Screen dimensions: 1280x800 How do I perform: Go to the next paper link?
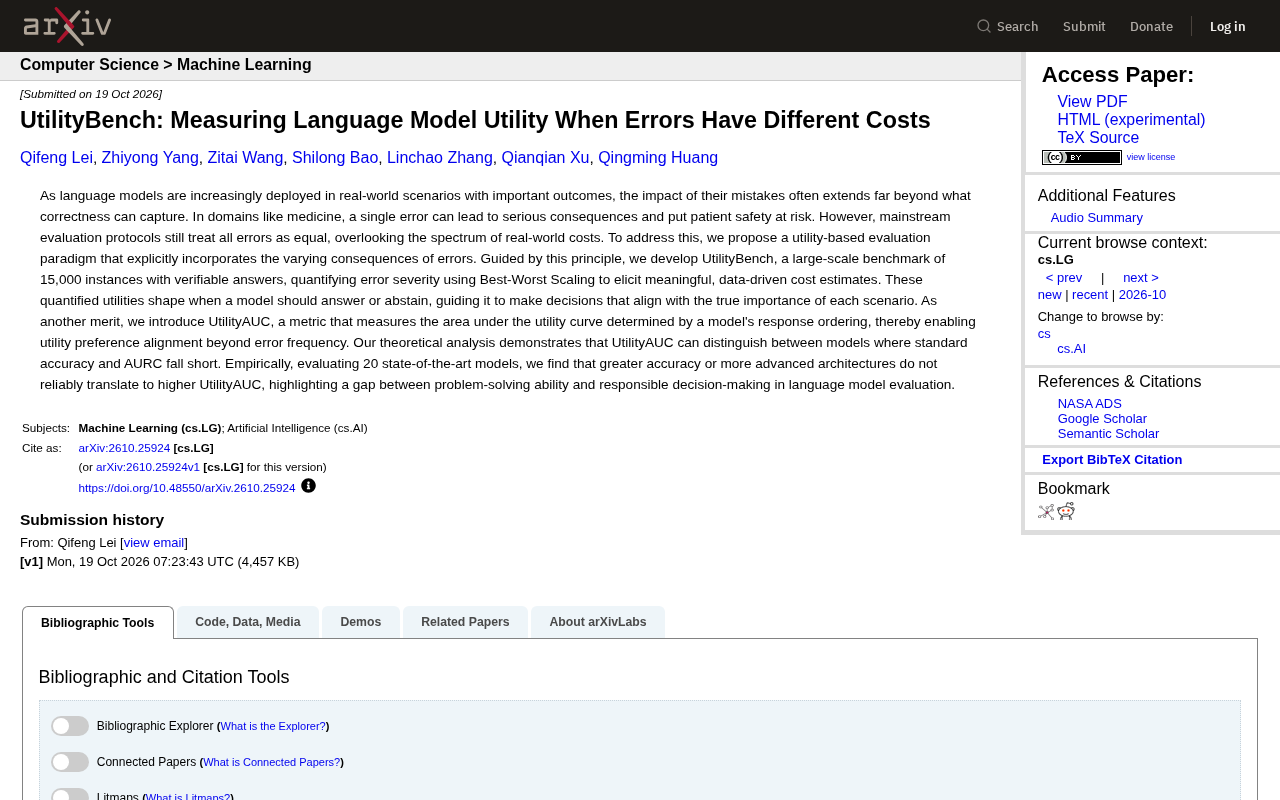(1141, 278)
